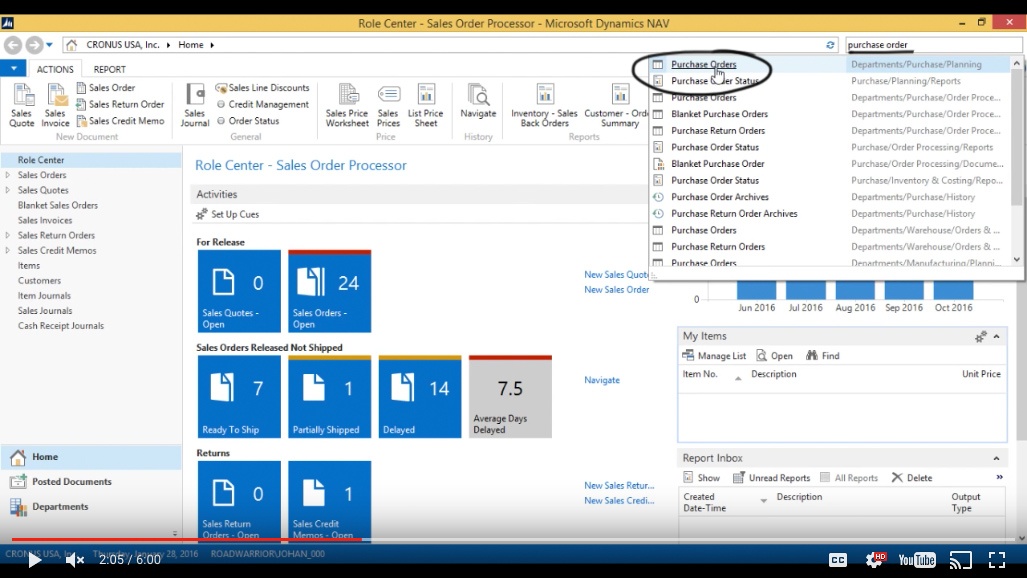Click the Navigate history icon in ribbon
Image resolution: width=1027 pixels, height=578 pixels.
(x=478, y=102)
